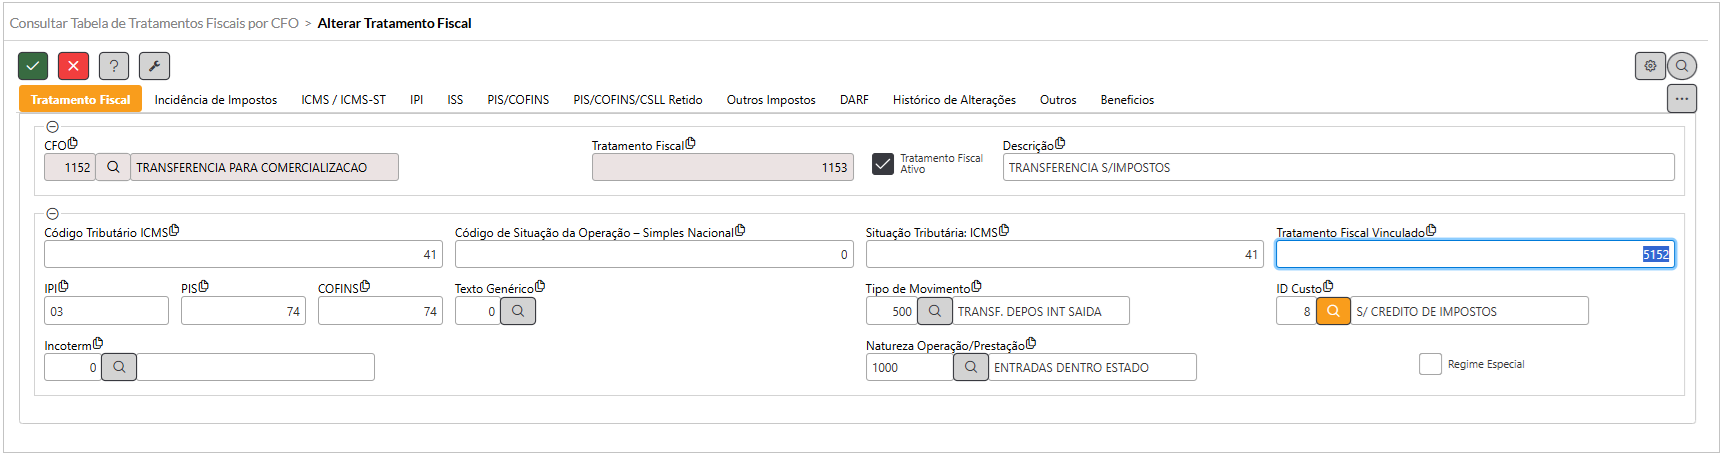This screenshot has width=1722, height=456.
Task: Click the green confirm checkmark button
Action: 33,66
